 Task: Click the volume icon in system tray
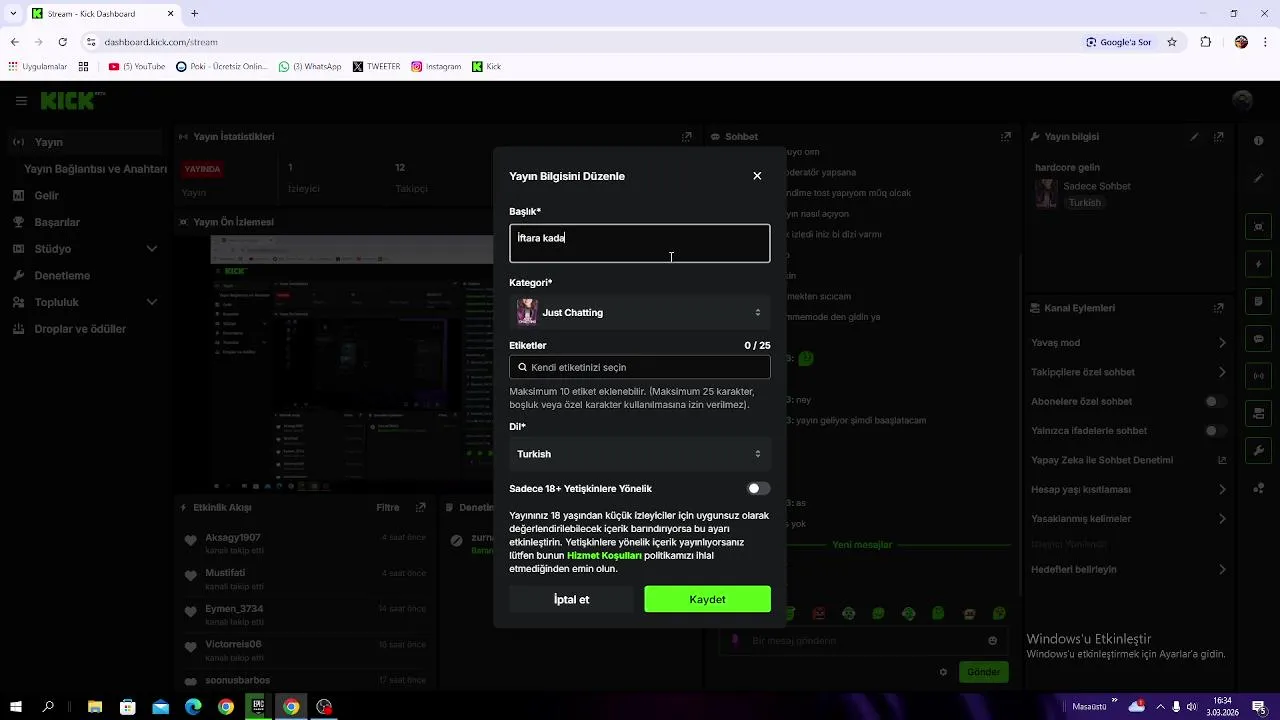pyautogui.click(x=1191, y=707)
